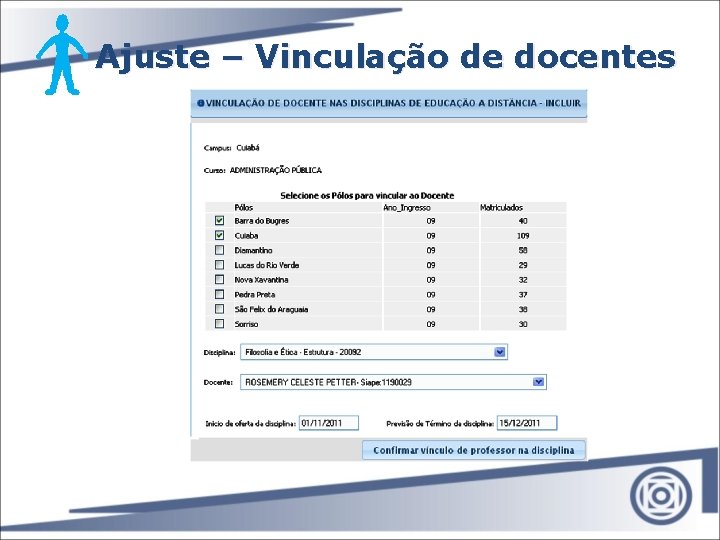Check the Diamantino checkbox
Image resolution: width=720 pixels, height=540 pixels.
point(219,250)
